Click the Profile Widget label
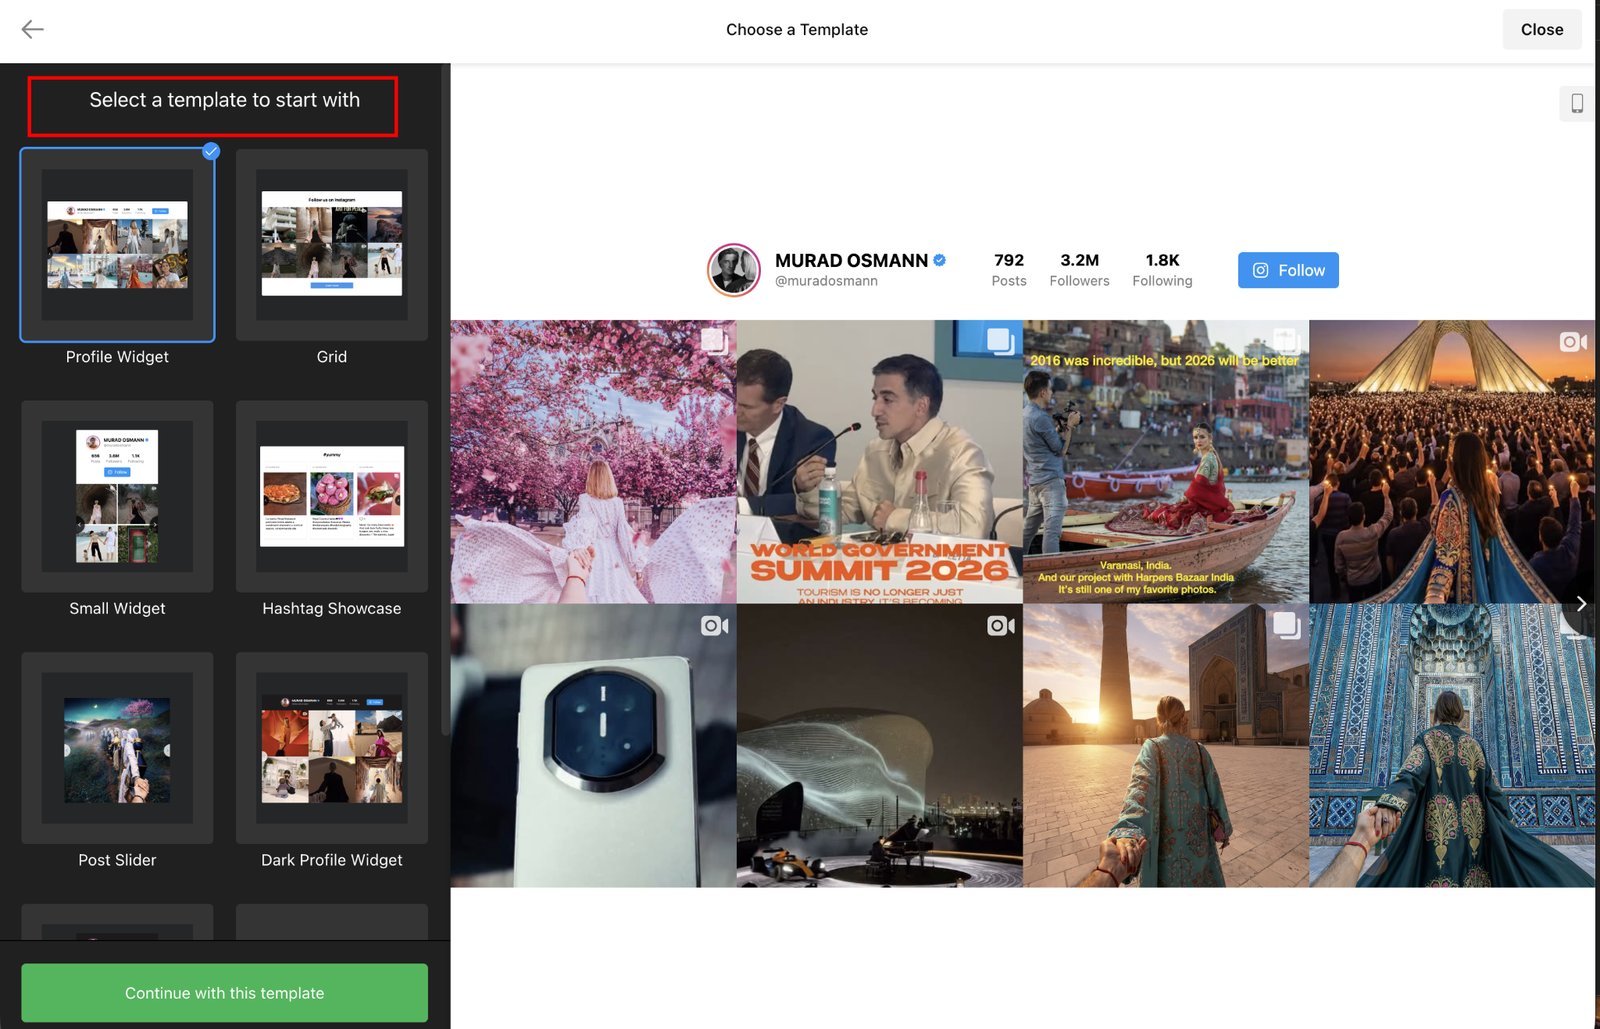The image size is (1600, 1029). coord(117,357)
